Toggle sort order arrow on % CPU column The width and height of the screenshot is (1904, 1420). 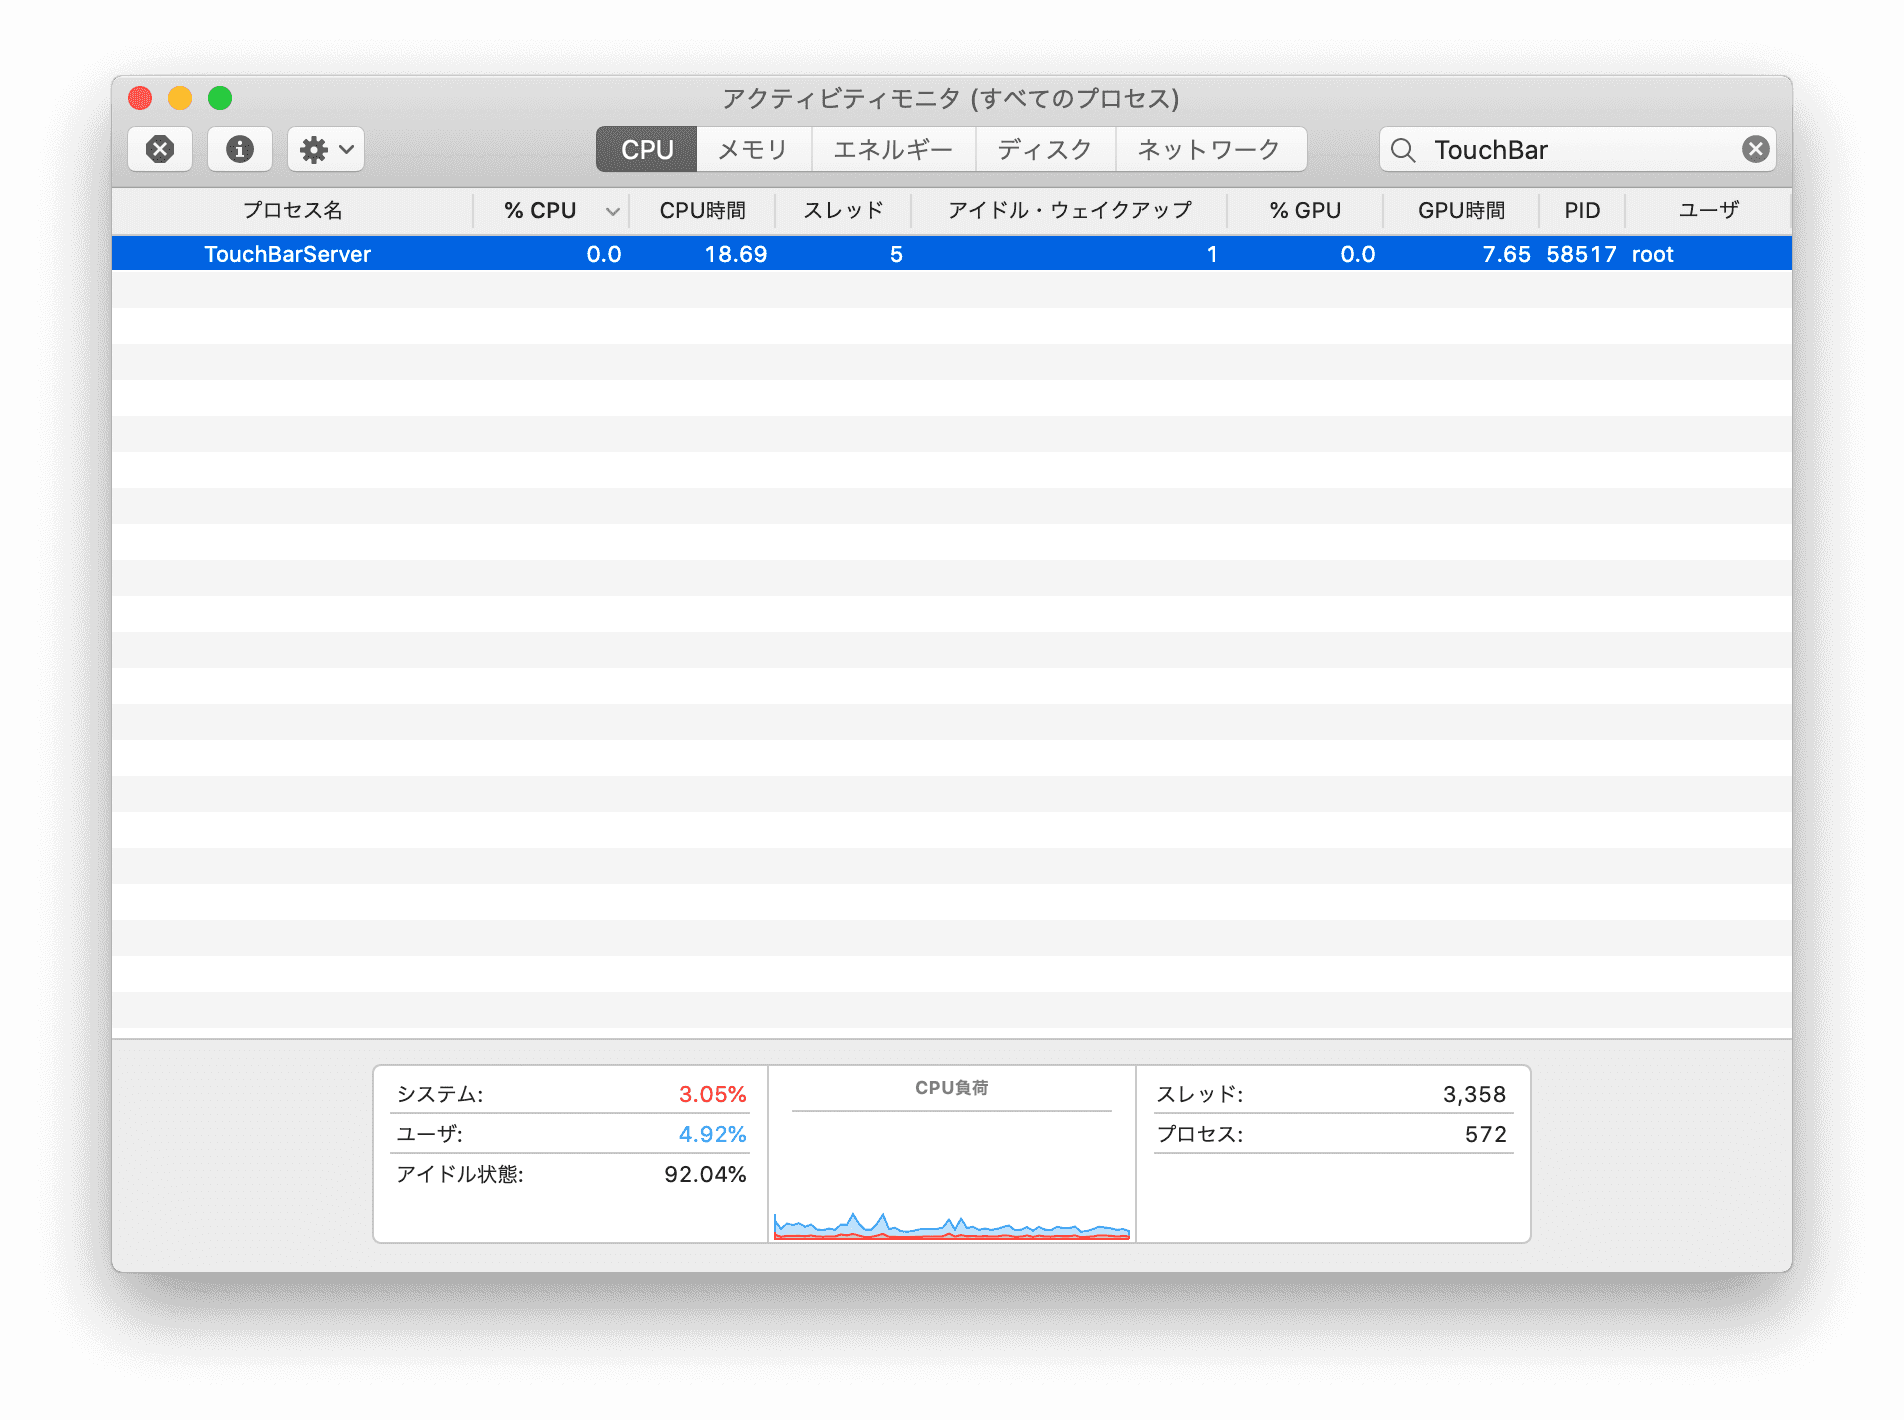coord(612,211)
